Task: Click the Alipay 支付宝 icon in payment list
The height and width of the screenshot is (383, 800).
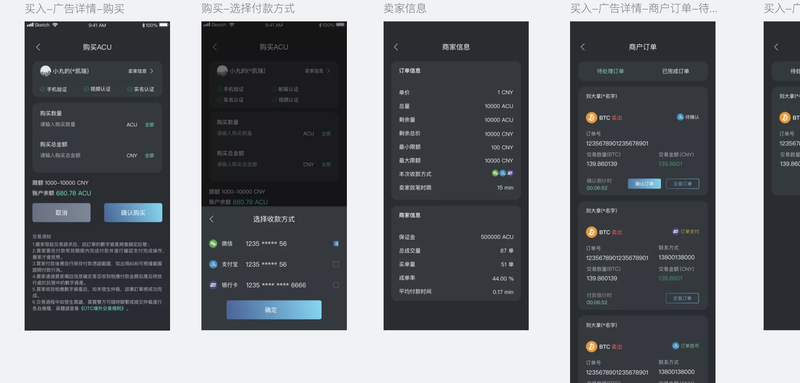Action: [x=213, y=264]
